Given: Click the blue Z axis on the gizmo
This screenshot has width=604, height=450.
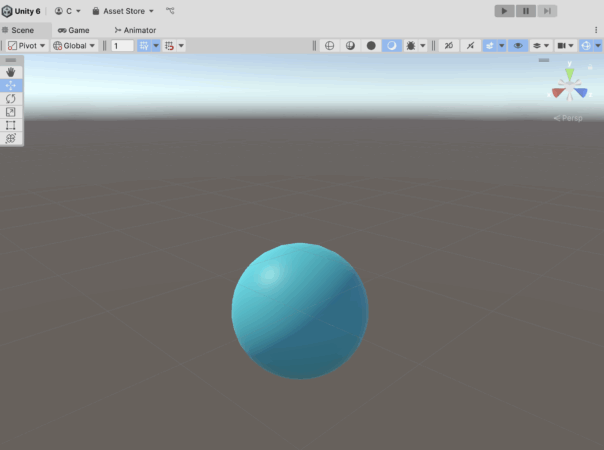Looking at the screenshot, I should coord(581,92).
